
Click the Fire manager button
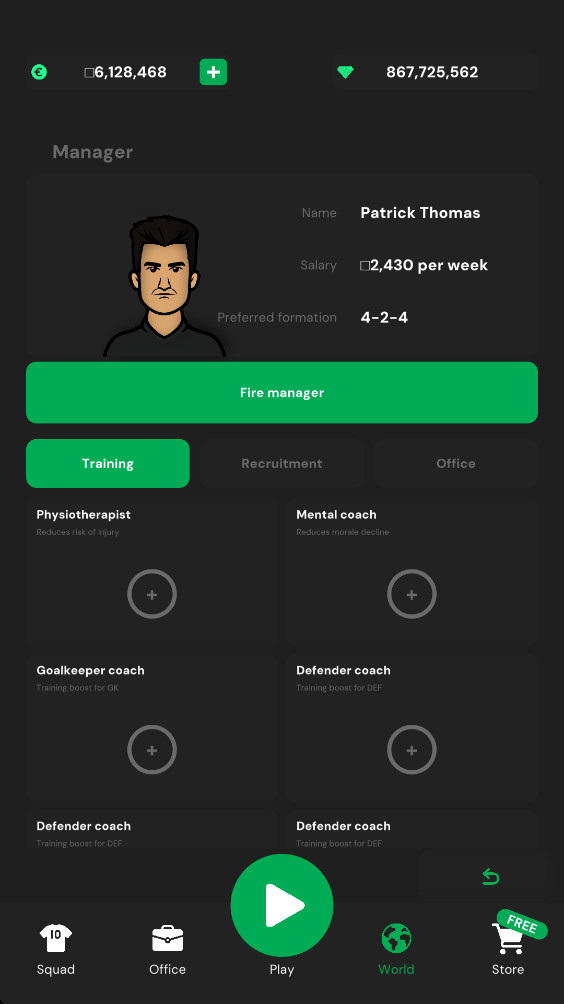282,393
